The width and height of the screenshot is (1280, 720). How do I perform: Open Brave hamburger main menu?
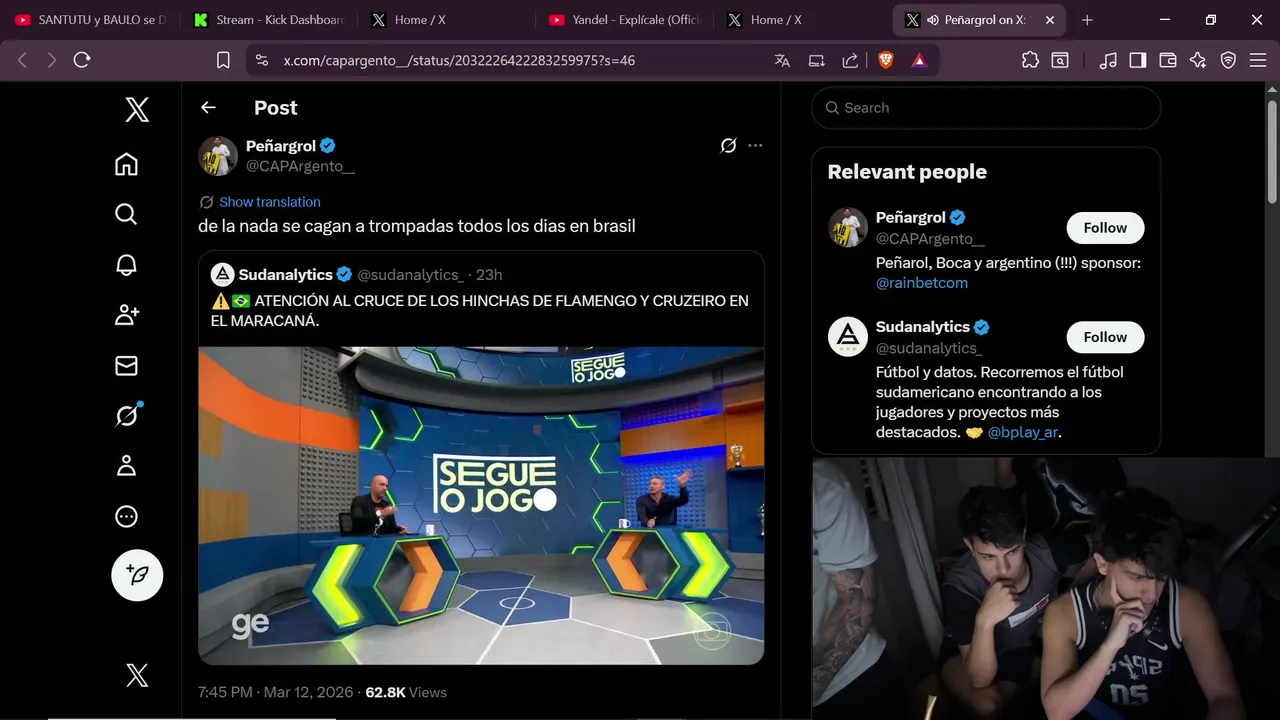coord(1257,60)
